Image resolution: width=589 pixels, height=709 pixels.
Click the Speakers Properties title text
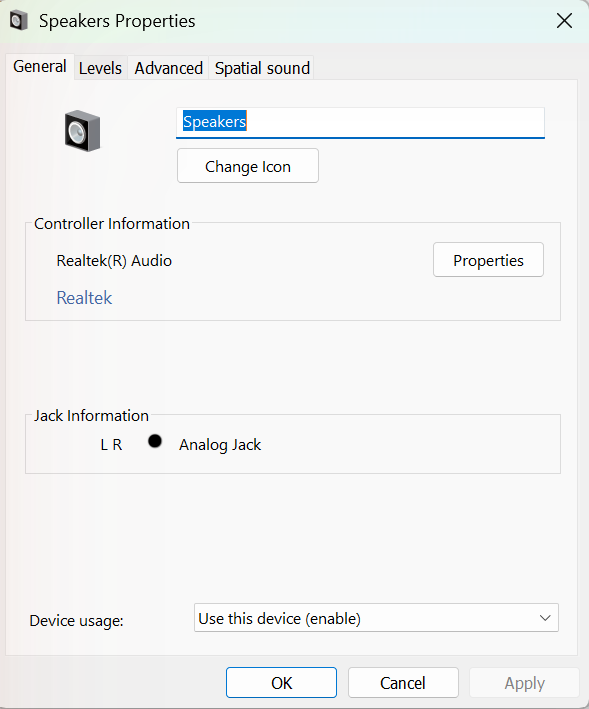point(117,21)
